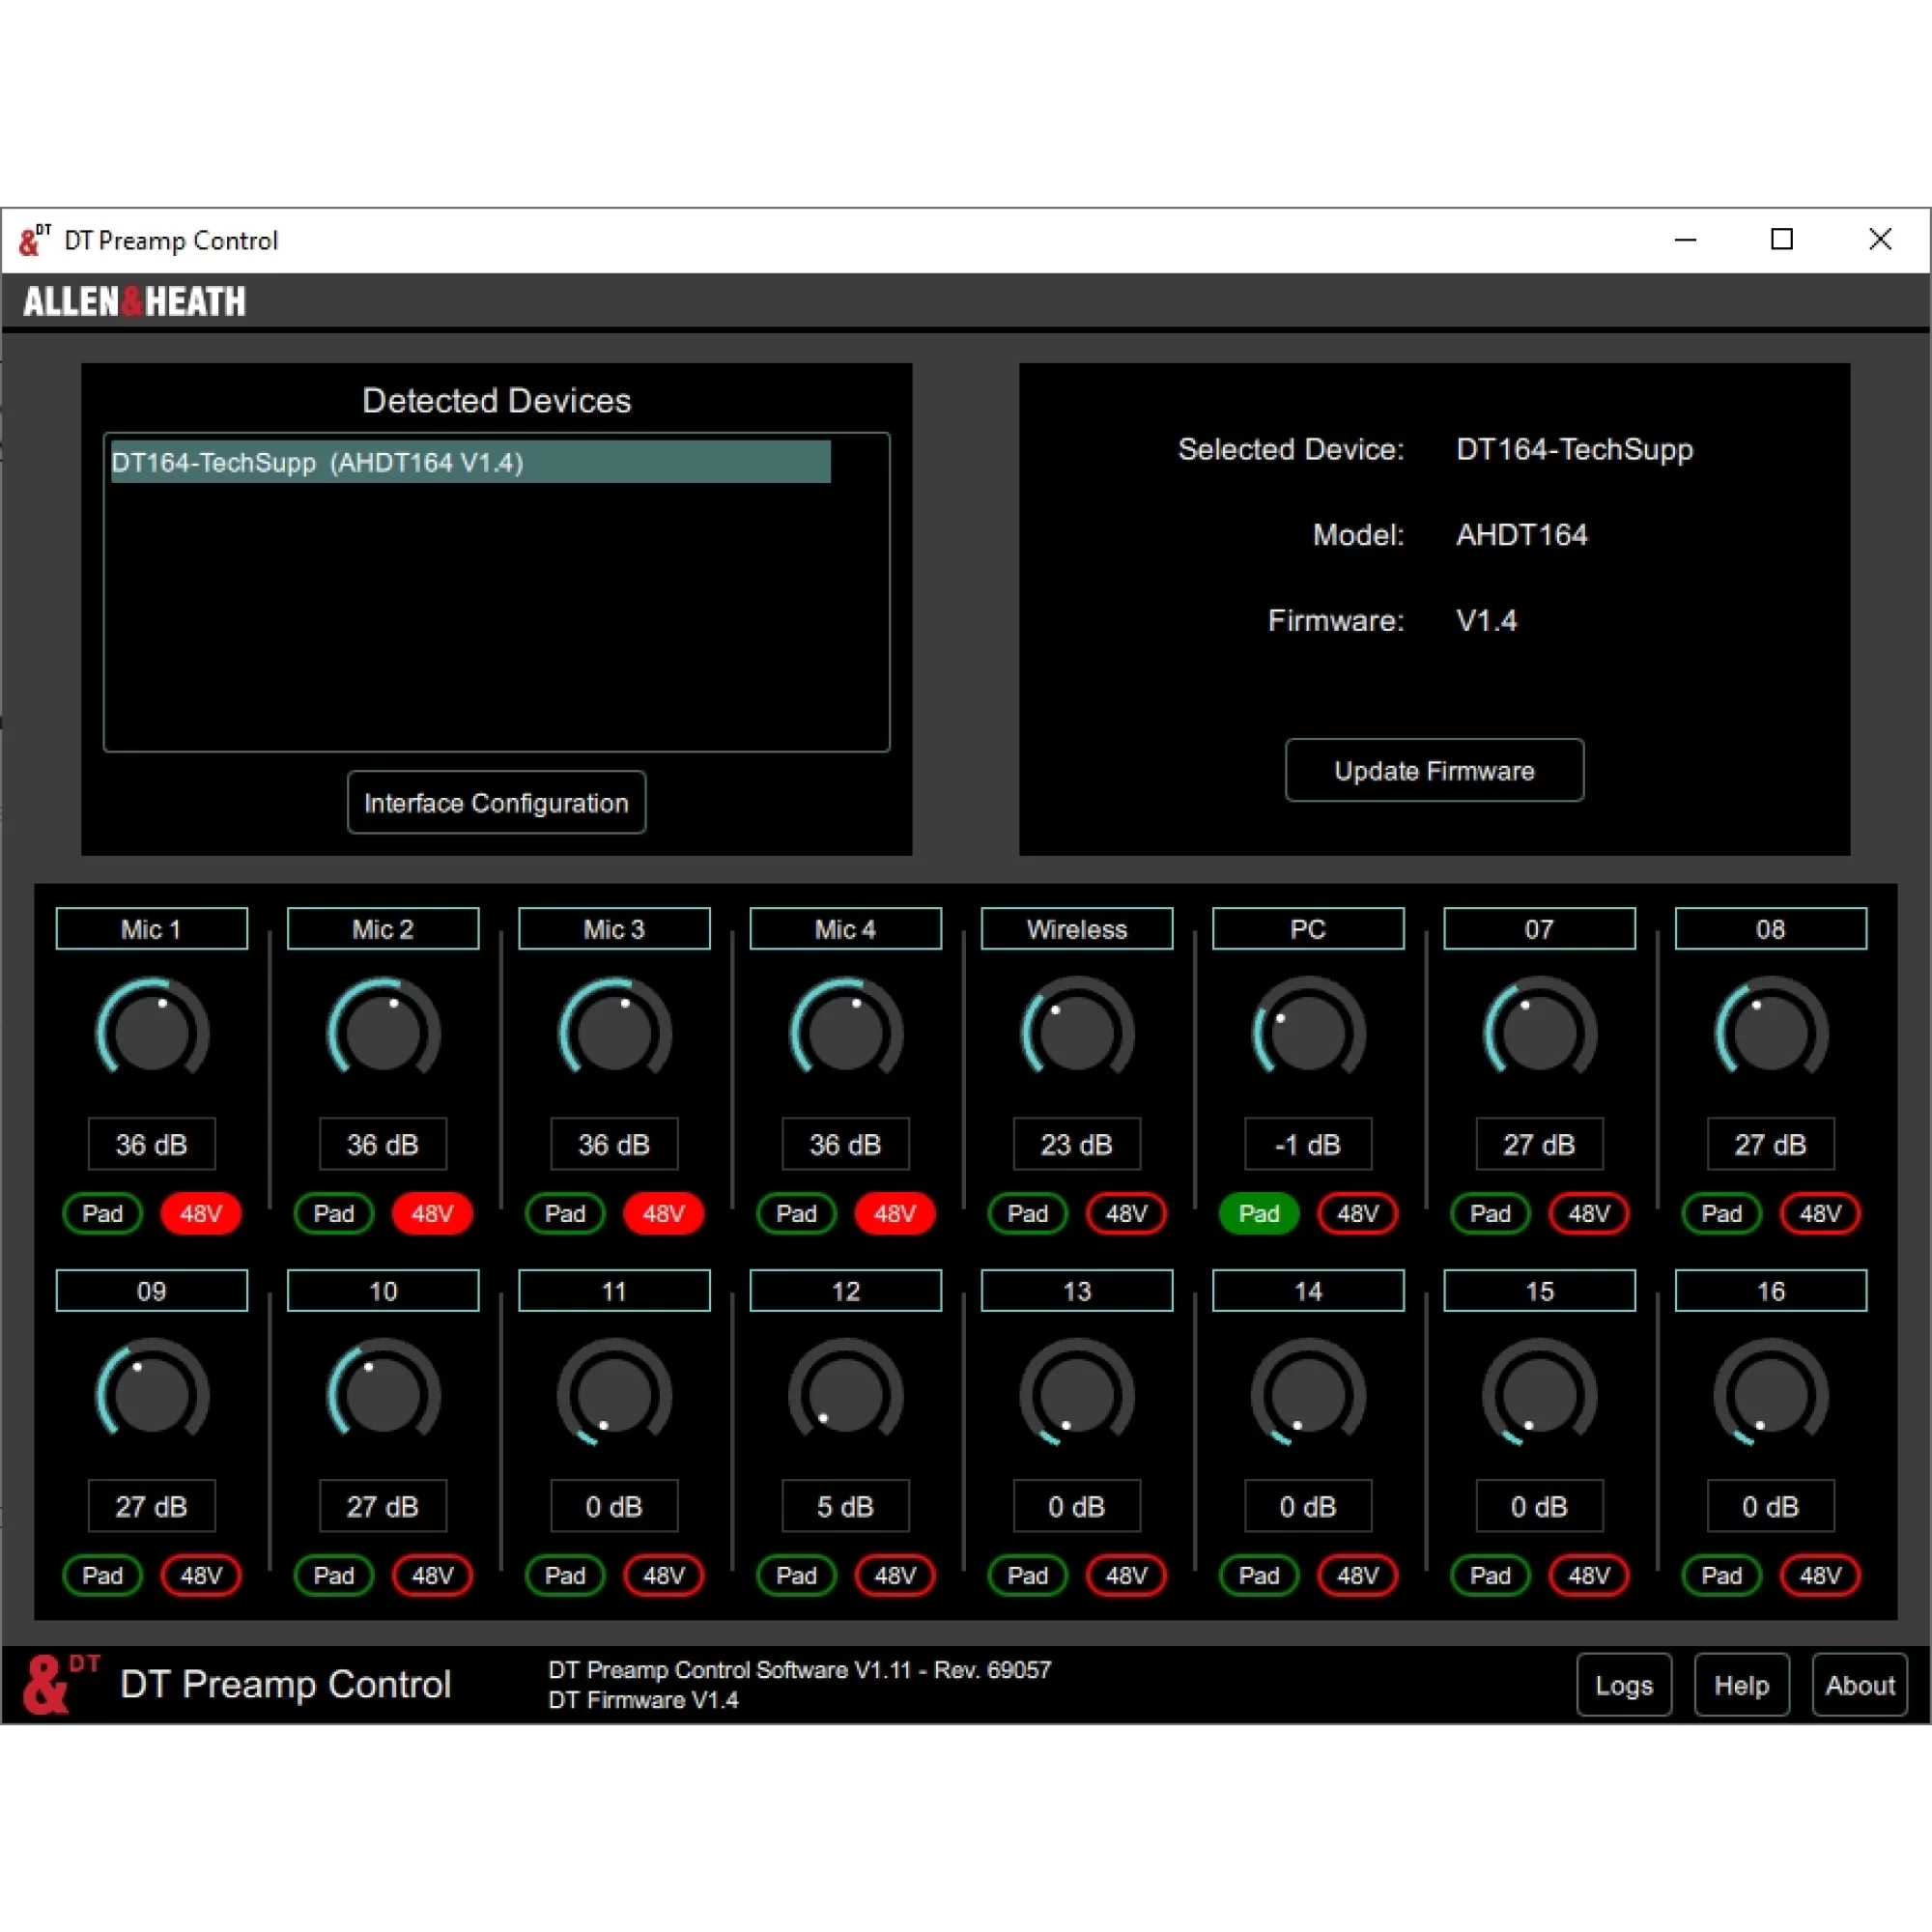The height and width of the screenshot is (1932, 1932).
Task: Click the Mic 2 gain knob
Action: click(x=383, y=1031)
